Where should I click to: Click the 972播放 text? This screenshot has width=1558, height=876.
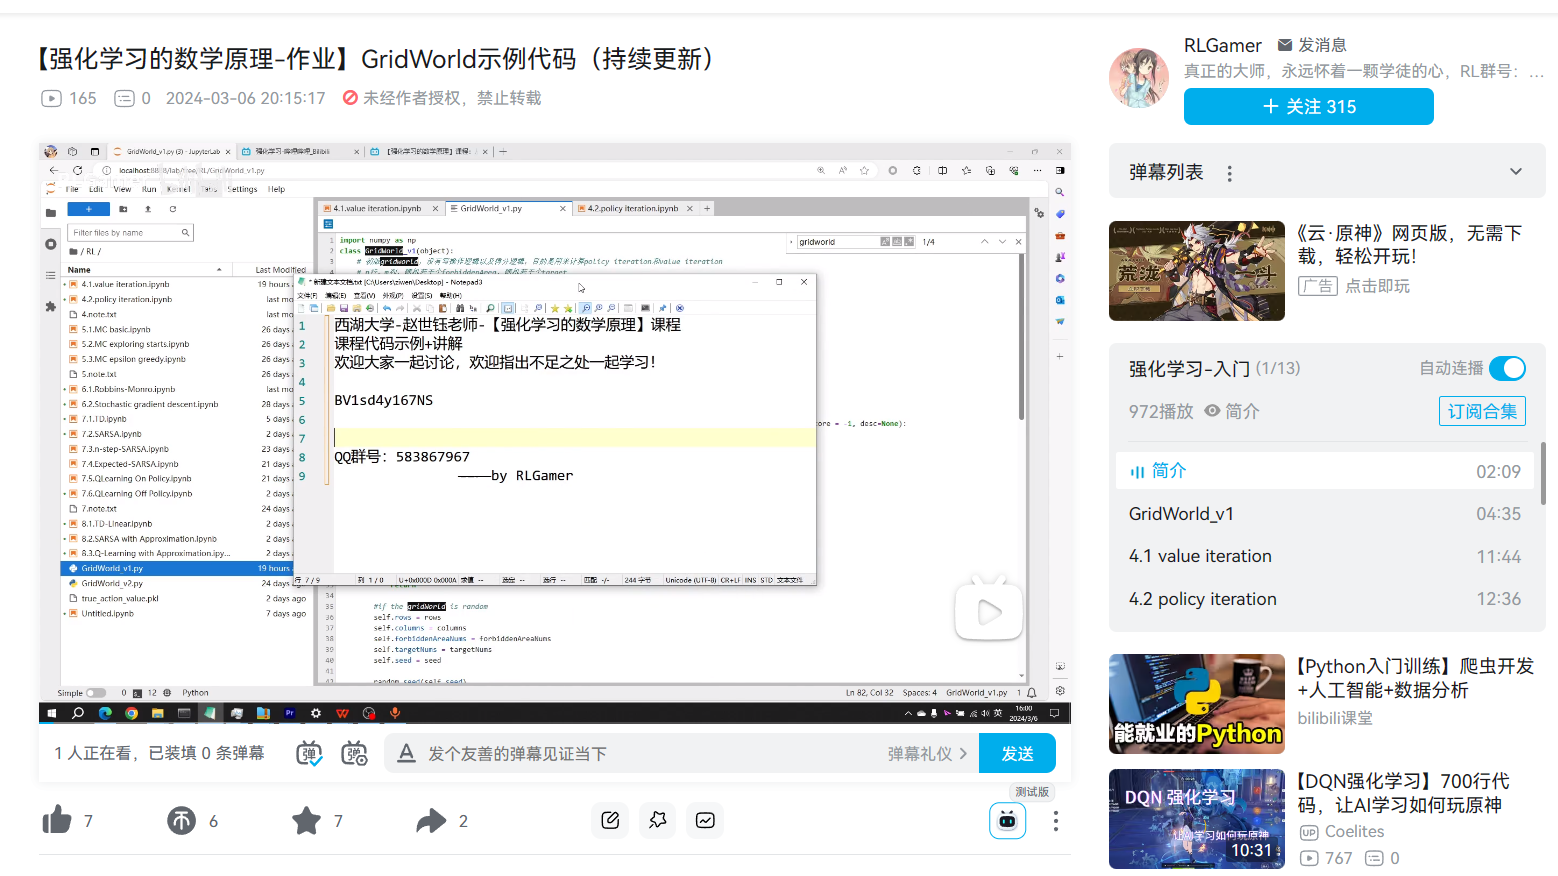coord(1161,411)
